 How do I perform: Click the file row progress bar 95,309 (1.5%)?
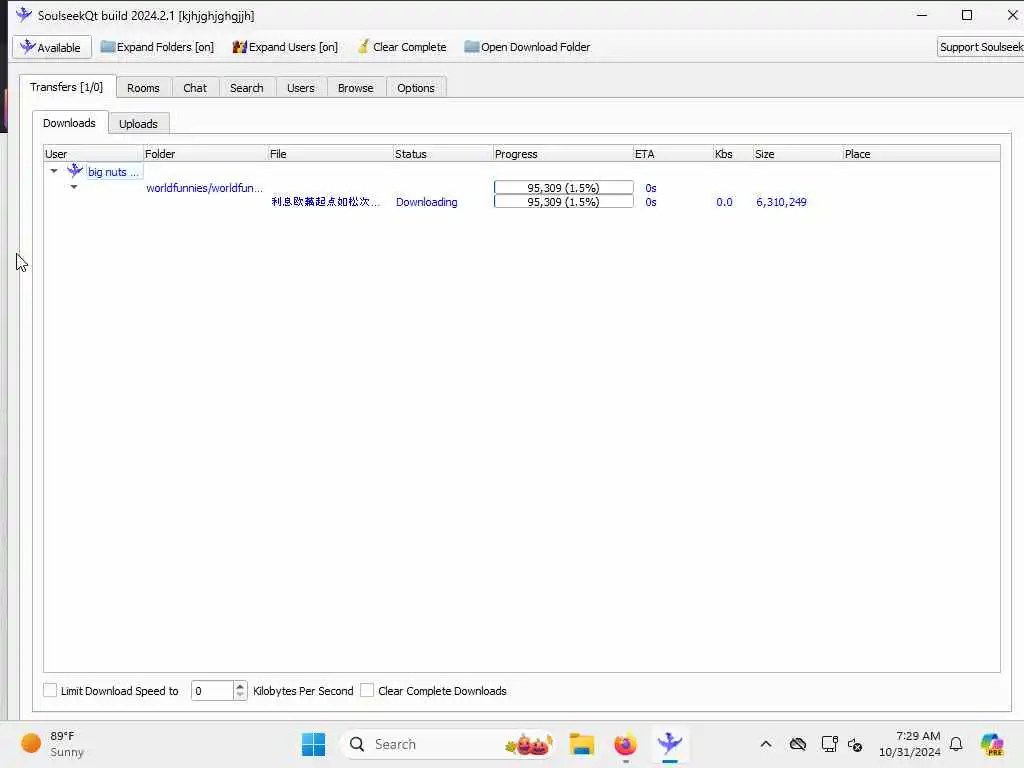[564, 202]
